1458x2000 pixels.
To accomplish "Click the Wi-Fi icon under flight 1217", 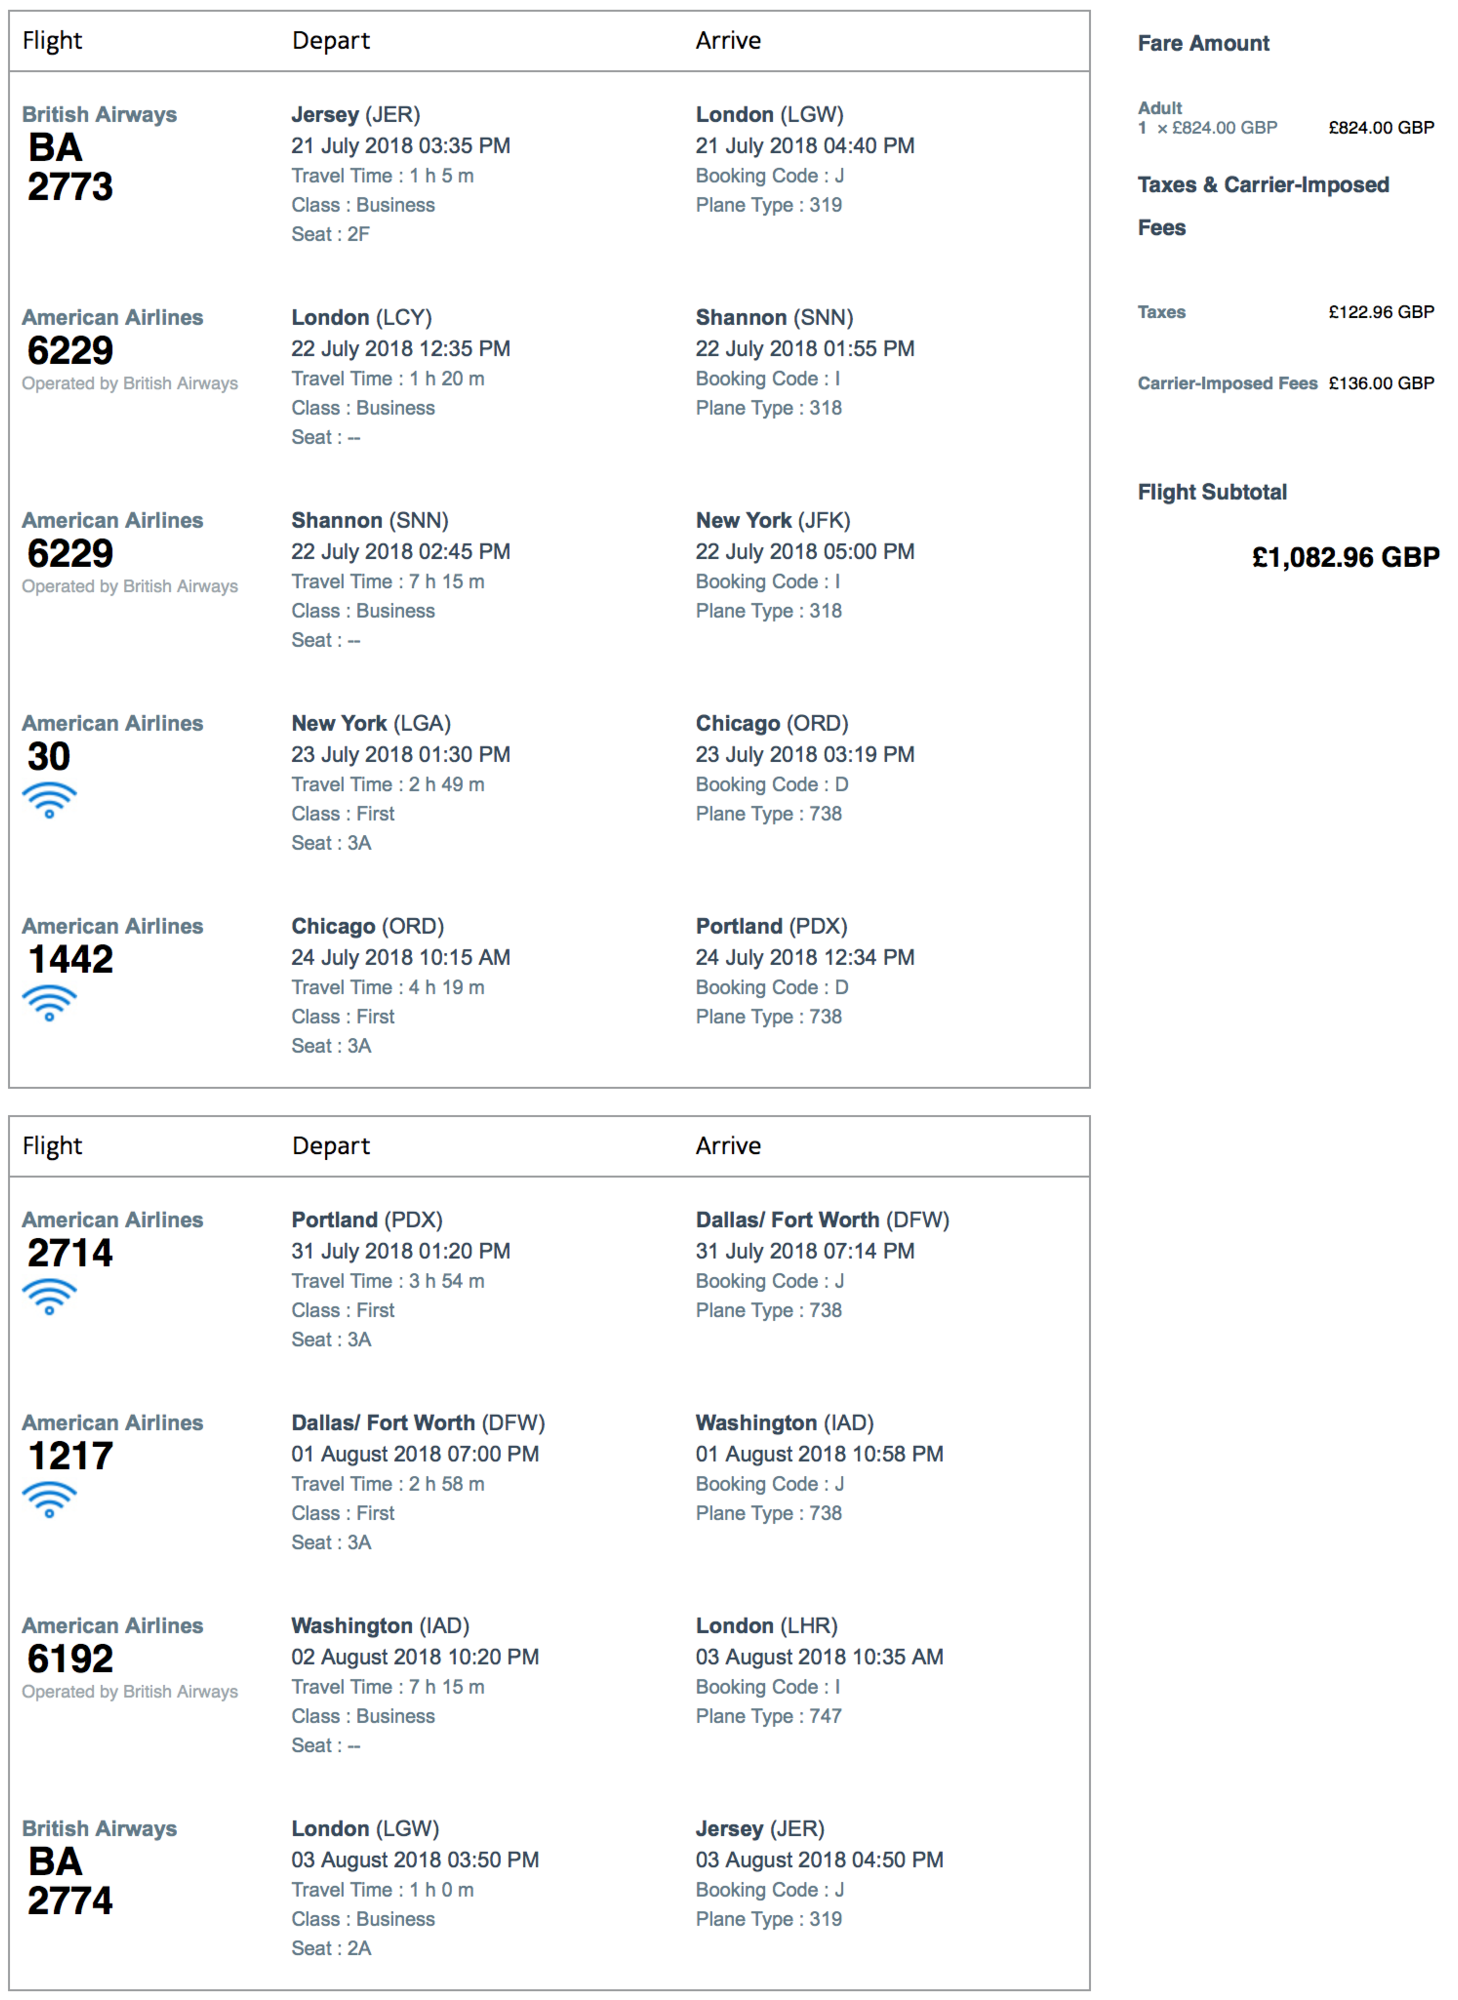I will (49, 1500).
